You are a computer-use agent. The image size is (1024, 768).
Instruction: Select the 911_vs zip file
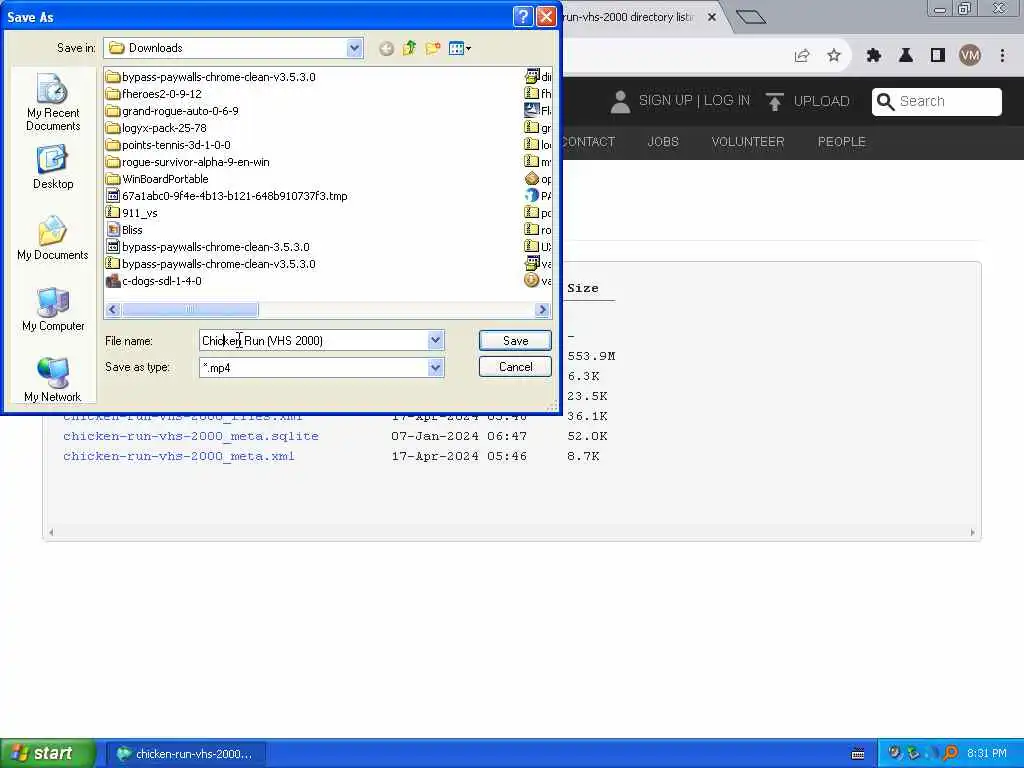pos(132,213)
